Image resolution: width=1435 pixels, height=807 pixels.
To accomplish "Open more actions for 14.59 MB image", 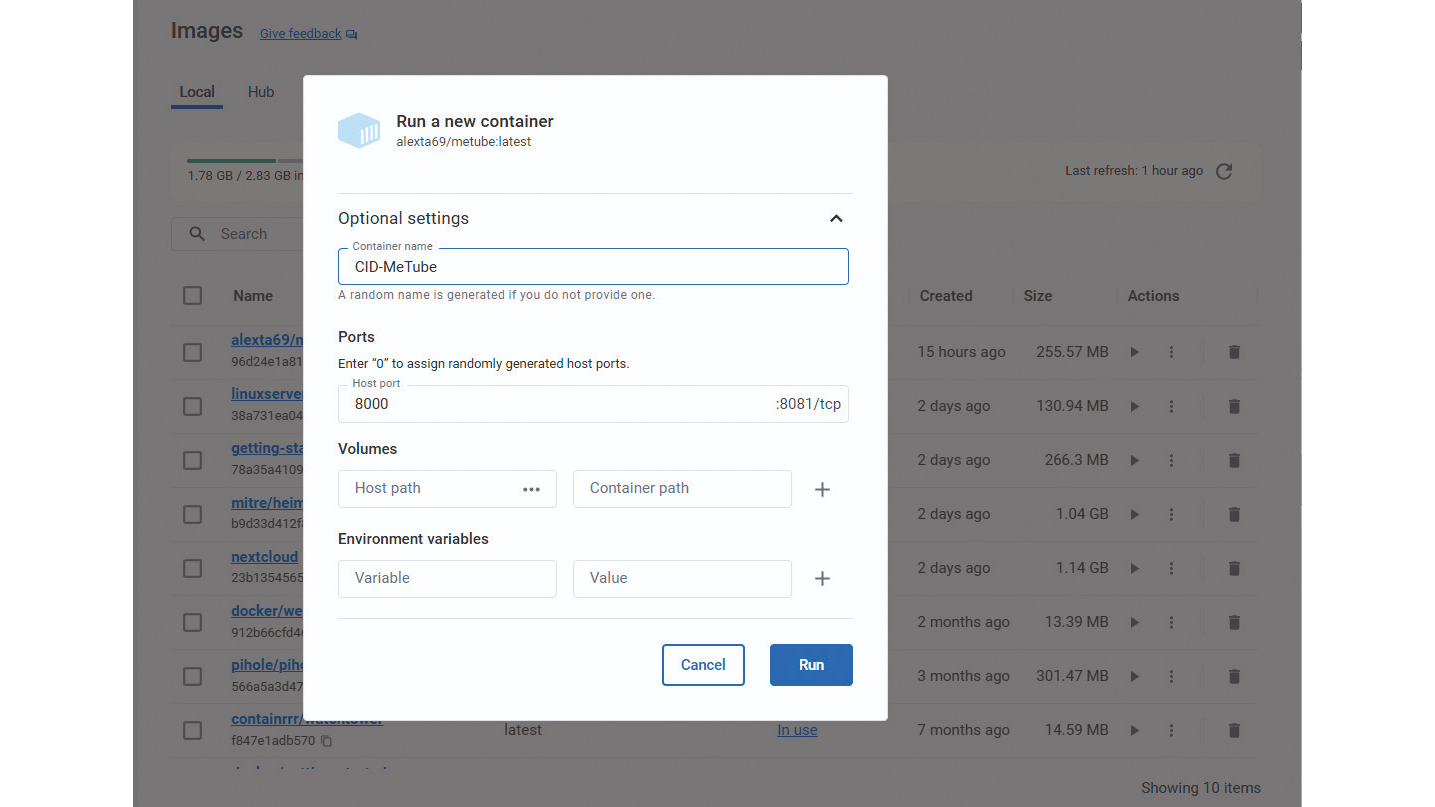I will (1171, 730).
